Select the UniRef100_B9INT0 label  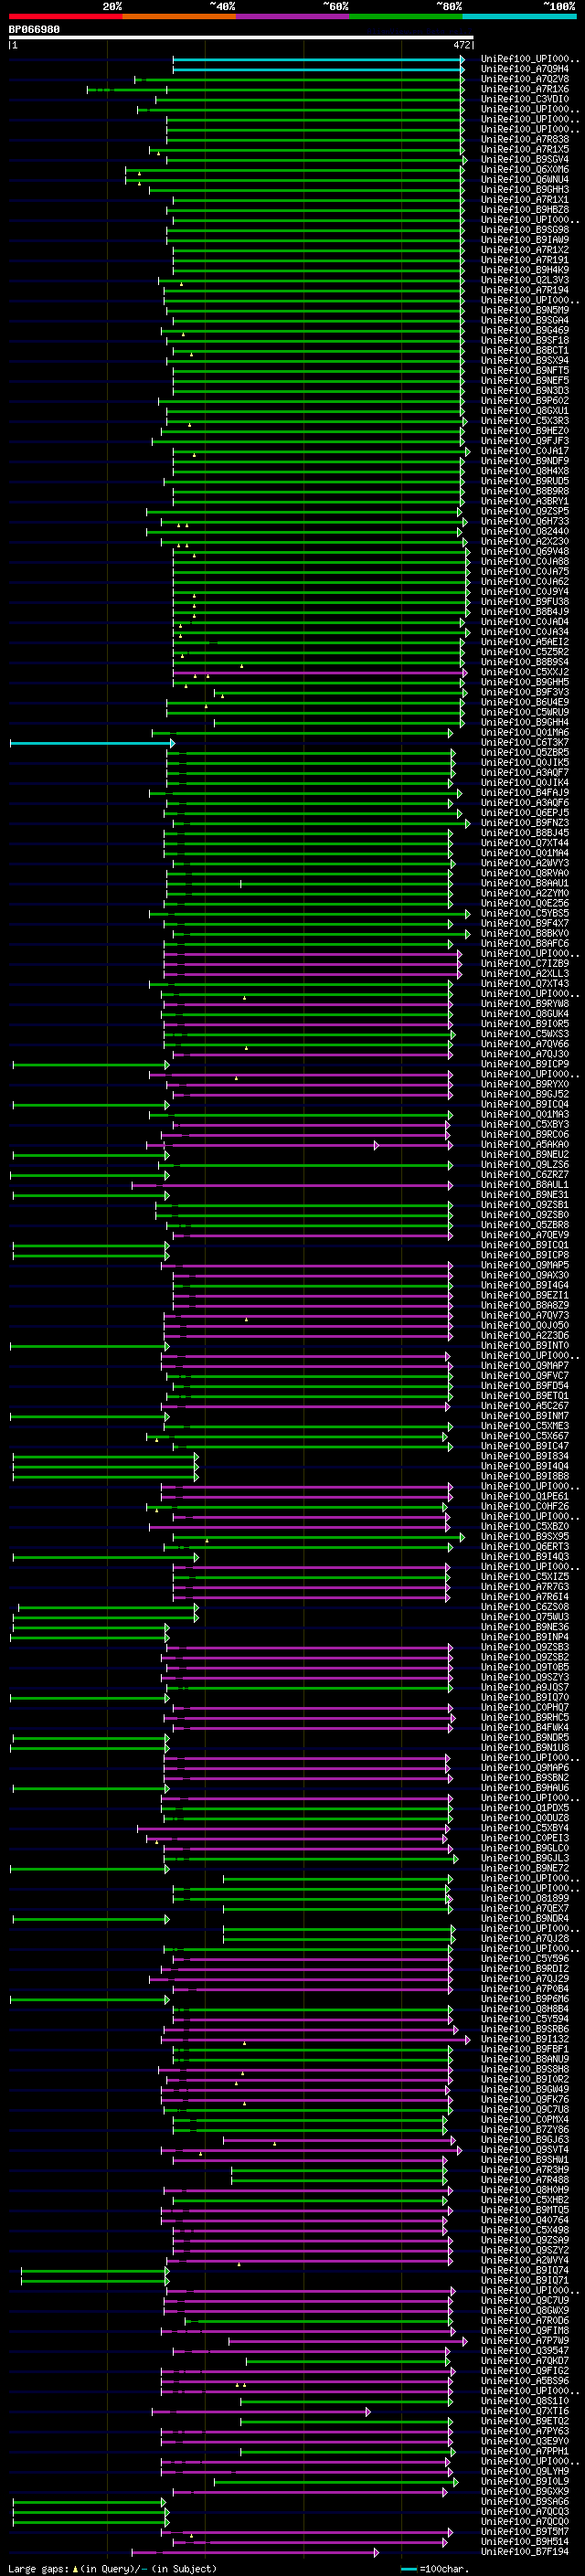525,1346
